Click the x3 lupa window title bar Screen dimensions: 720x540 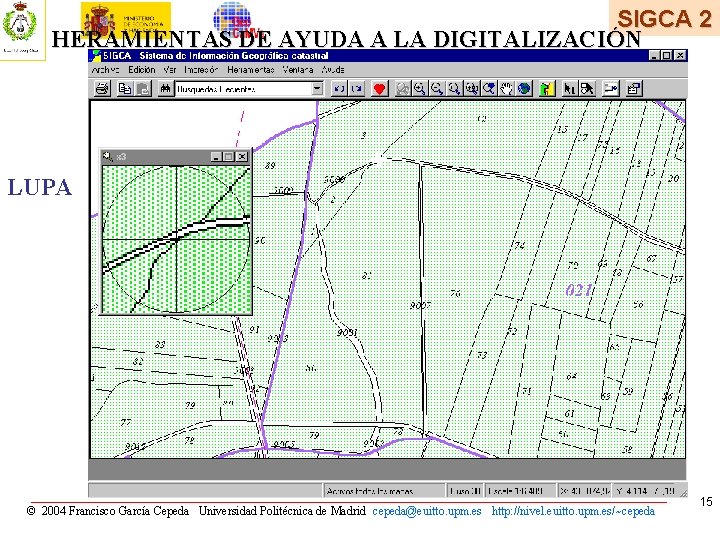tap(176, 157)
